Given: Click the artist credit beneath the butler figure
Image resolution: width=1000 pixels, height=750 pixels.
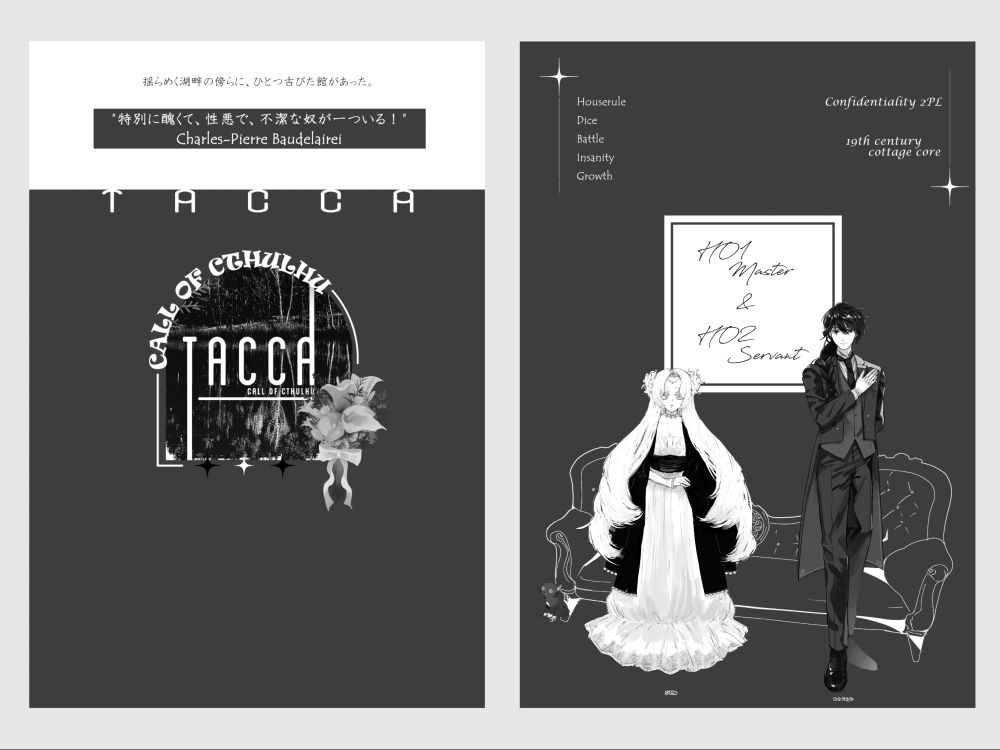Looking at the screenshot, I should [843, 700].
